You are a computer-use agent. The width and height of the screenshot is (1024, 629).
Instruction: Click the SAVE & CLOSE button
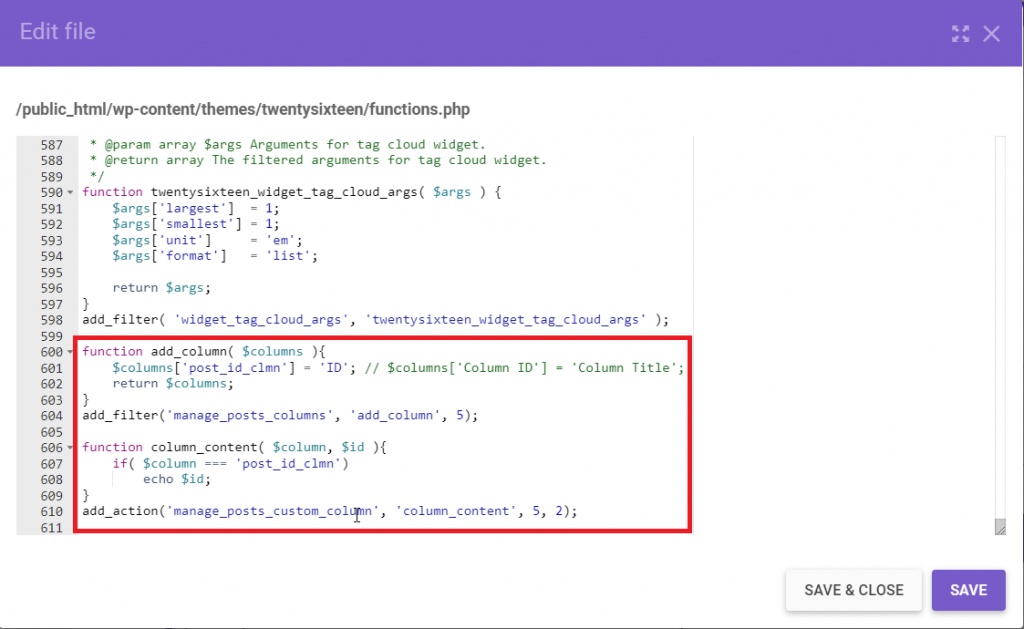pyautogui.click(x=853, y=590)
